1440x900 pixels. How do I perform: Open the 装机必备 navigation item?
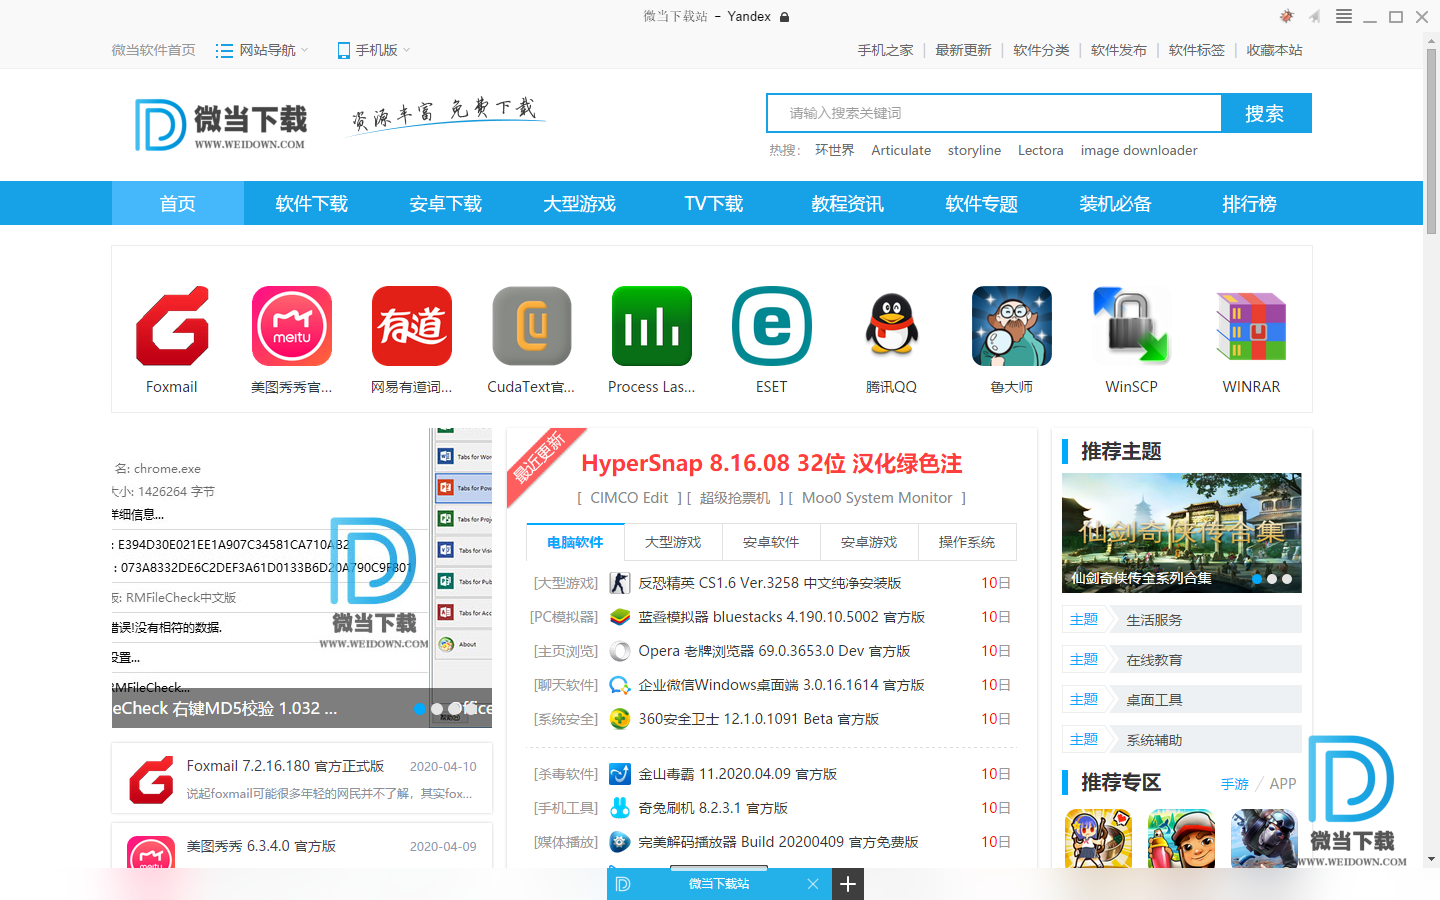(1116, 203)
